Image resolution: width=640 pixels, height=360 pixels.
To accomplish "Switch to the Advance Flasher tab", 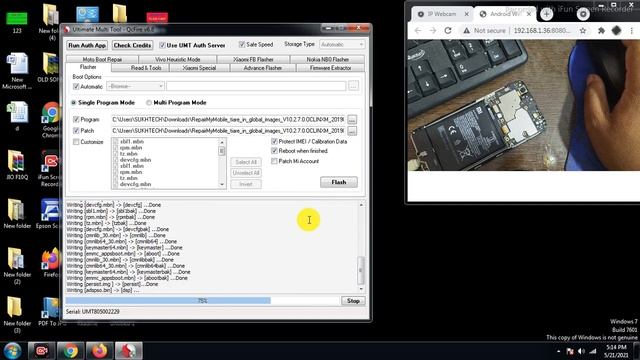I will [262, 68].
